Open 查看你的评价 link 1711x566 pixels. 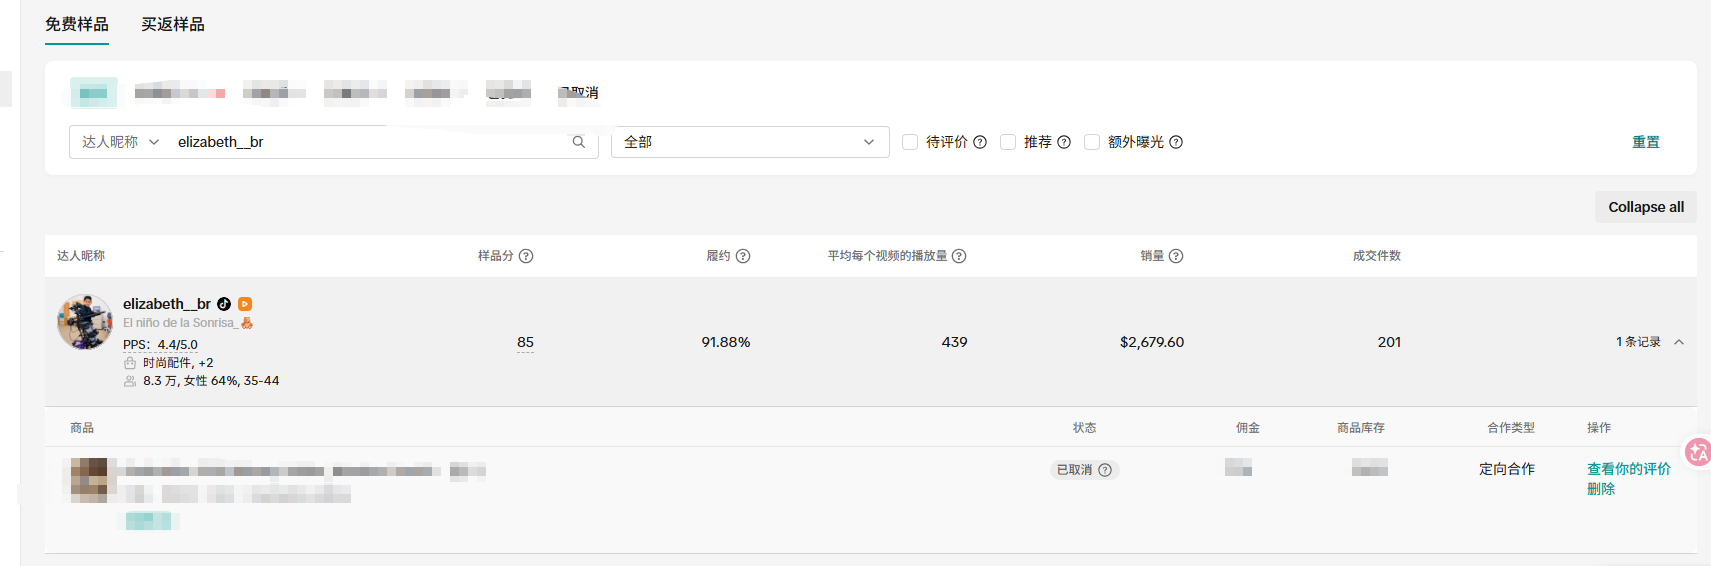tap(1628, 469)
